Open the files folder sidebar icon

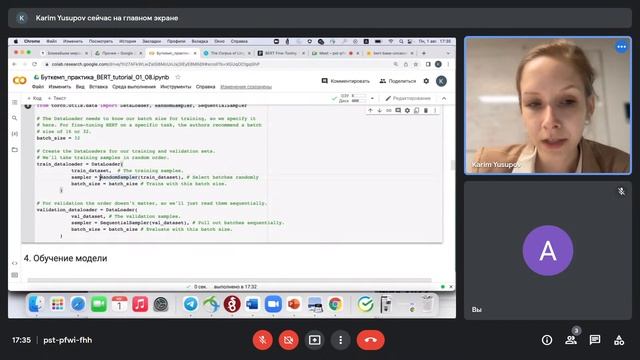pyautogui.click(x=15, y=149)
